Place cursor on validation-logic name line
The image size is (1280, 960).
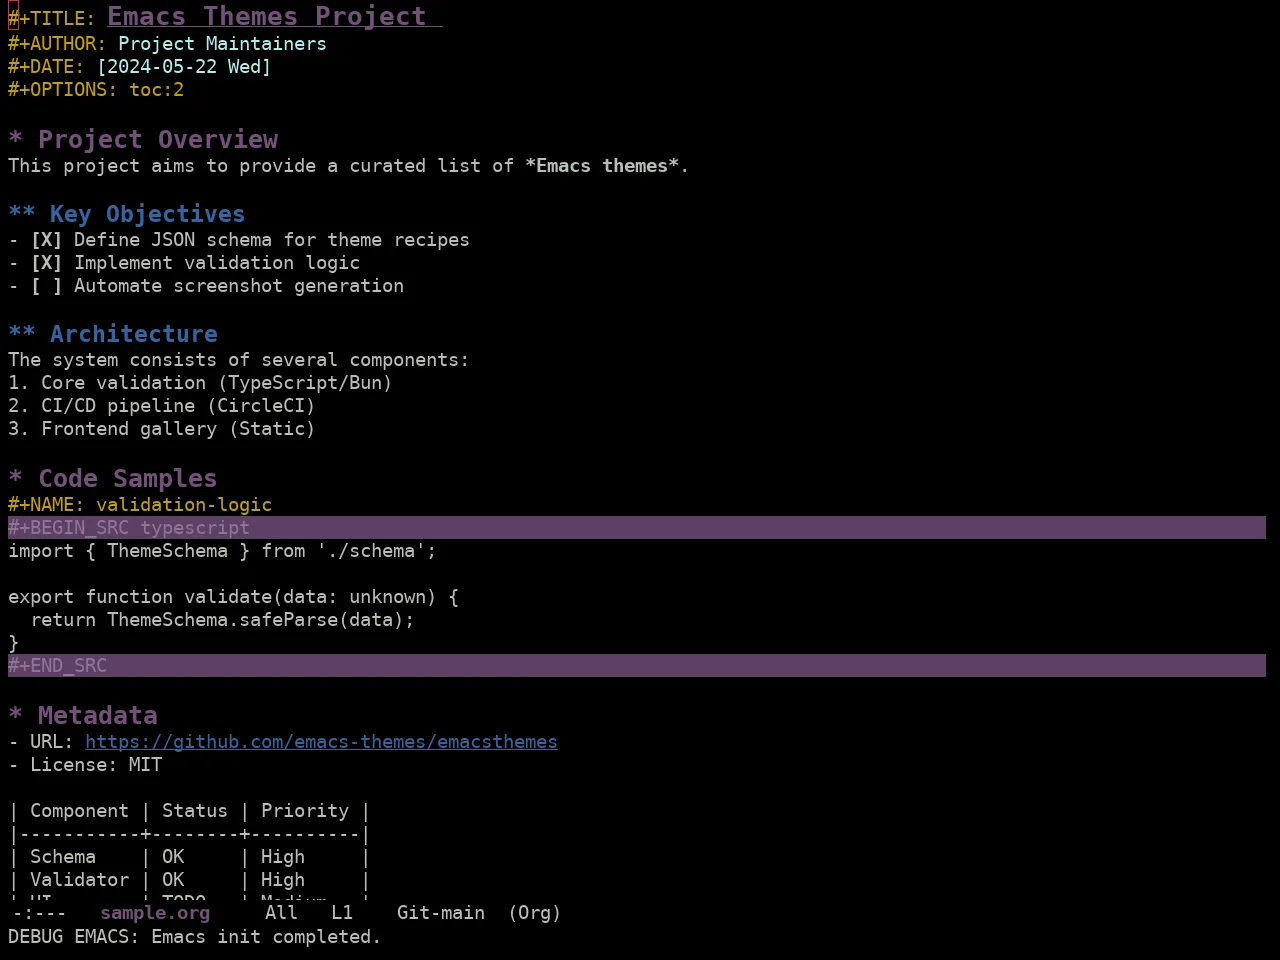140,505
